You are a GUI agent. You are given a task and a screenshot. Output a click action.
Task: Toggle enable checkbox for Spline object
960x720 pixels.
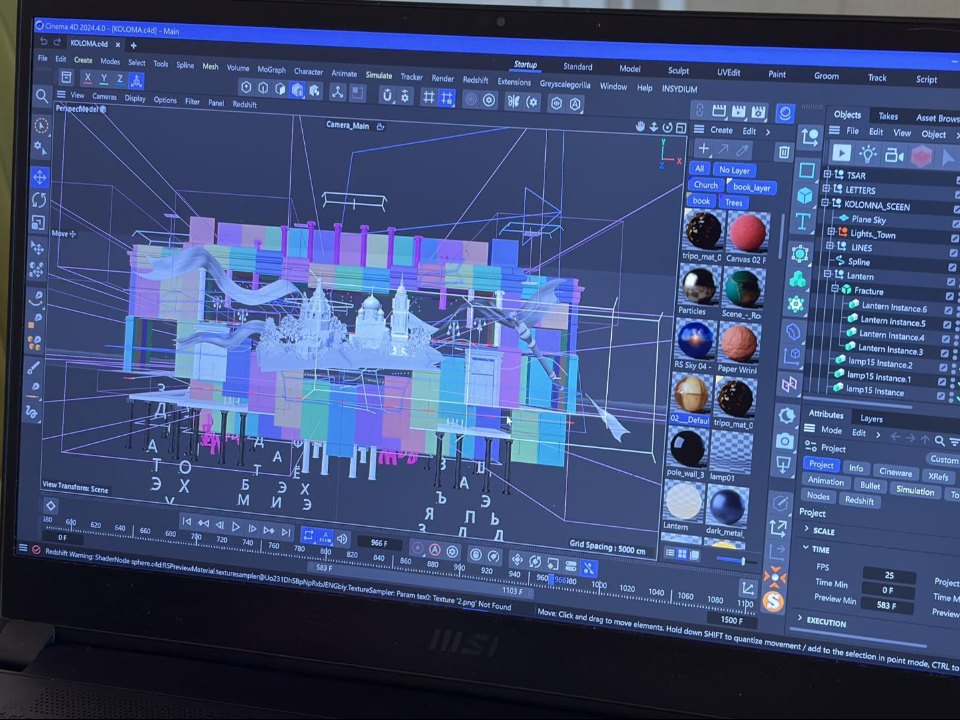pyautogui.click(x=951, y=267)
